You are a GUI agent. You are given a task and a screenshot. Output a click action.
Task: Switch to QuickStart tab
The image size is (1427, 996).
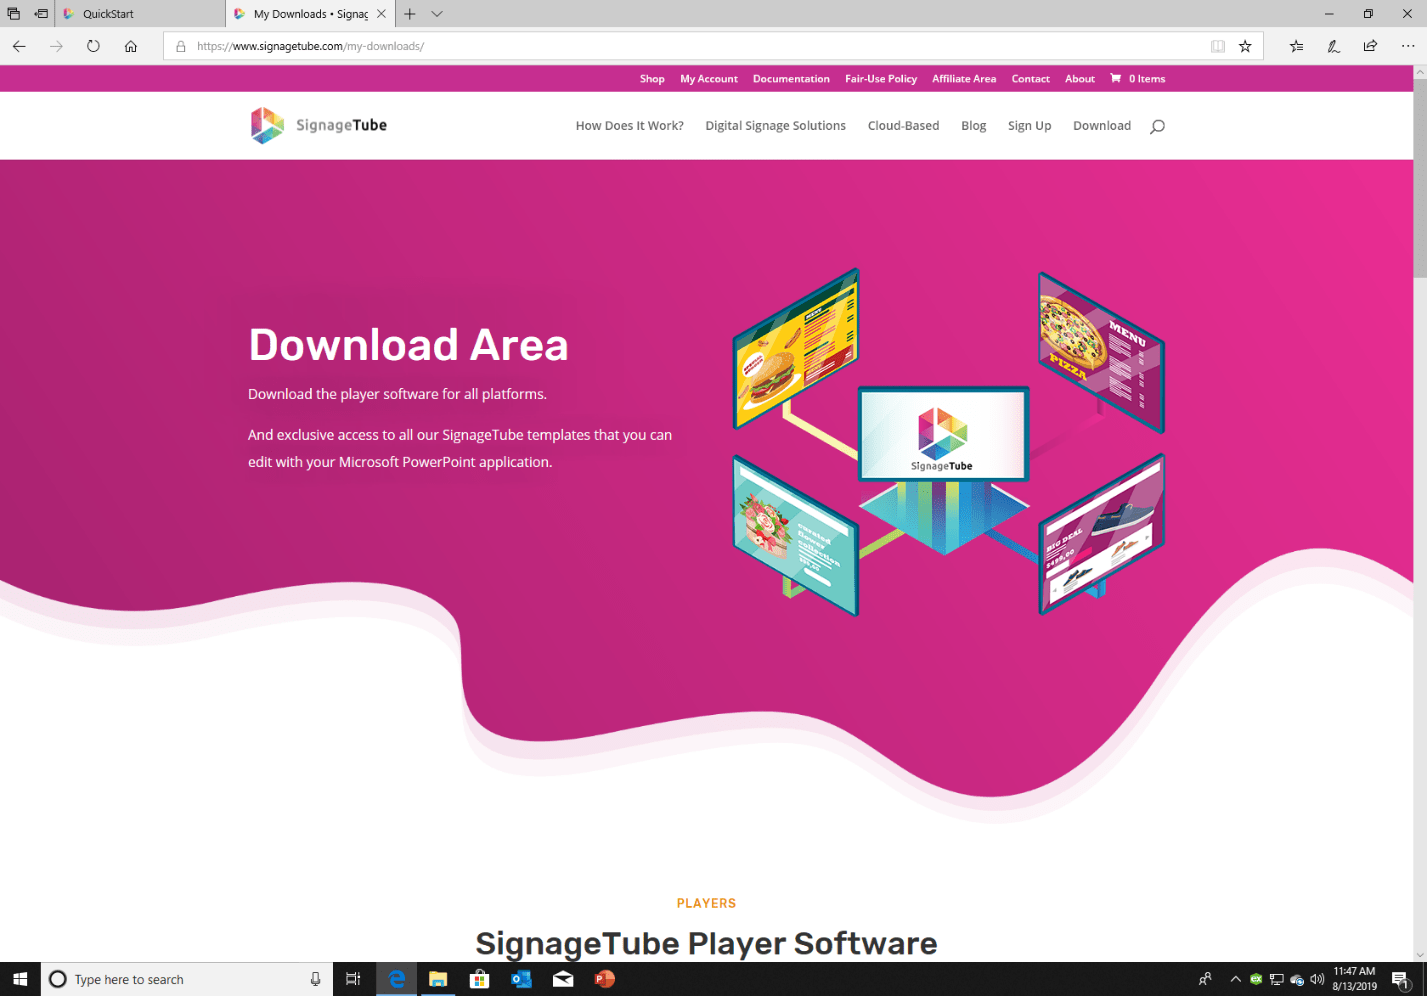(x=140, y=14)
